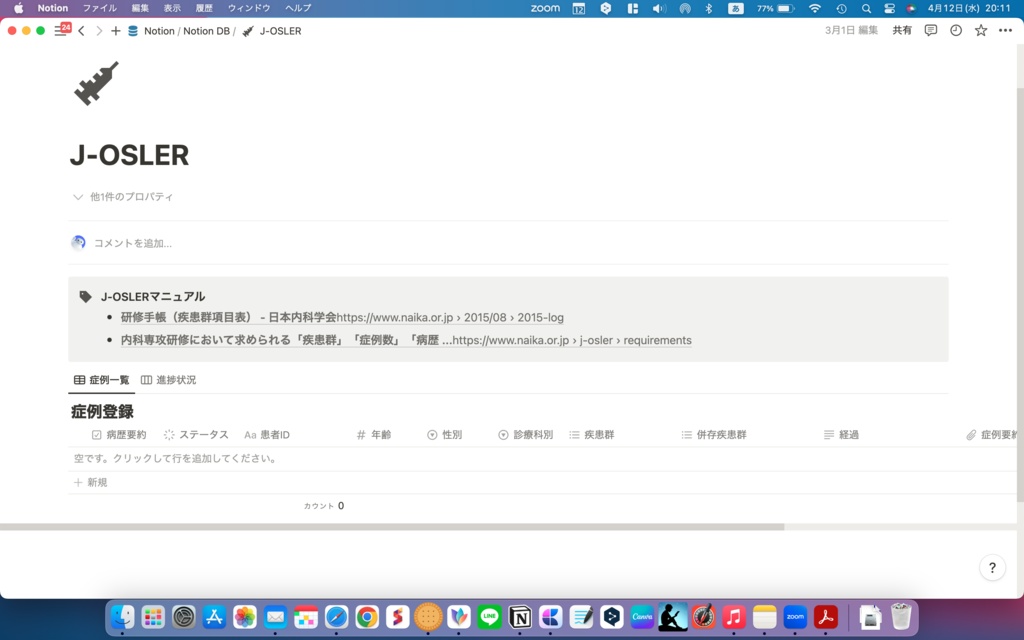Favorite this page with star icon

pyautogui.click(x=981, y=31)
